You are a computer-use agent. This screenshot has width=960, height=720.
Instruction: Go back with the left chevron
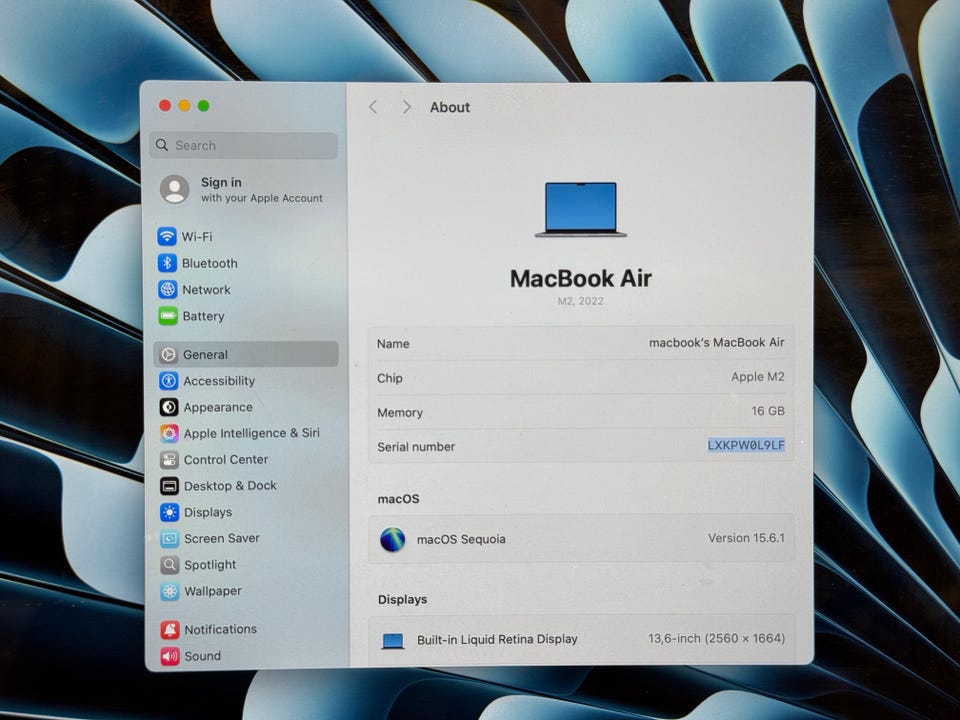pyautogui.click(x=373, y=107)
